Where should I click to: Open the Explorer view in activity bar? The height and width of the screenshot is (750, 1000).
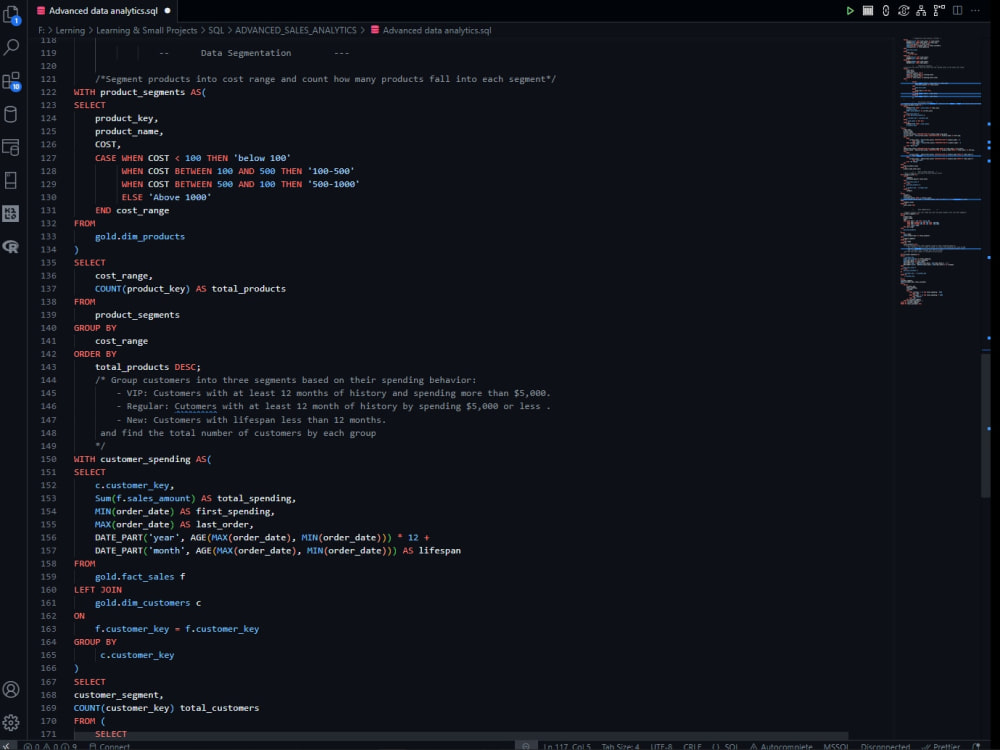pyautogui.click(x=11, y=14)
